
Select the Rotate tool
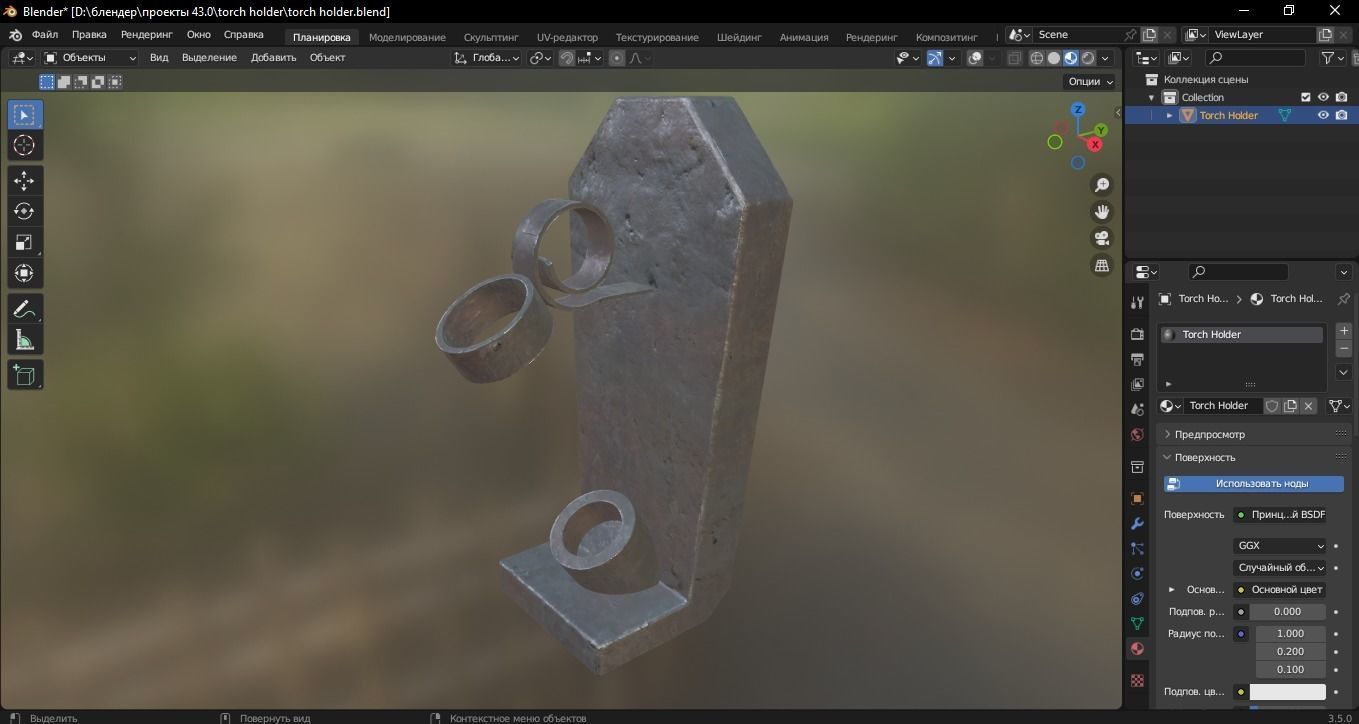coord(25,211)
